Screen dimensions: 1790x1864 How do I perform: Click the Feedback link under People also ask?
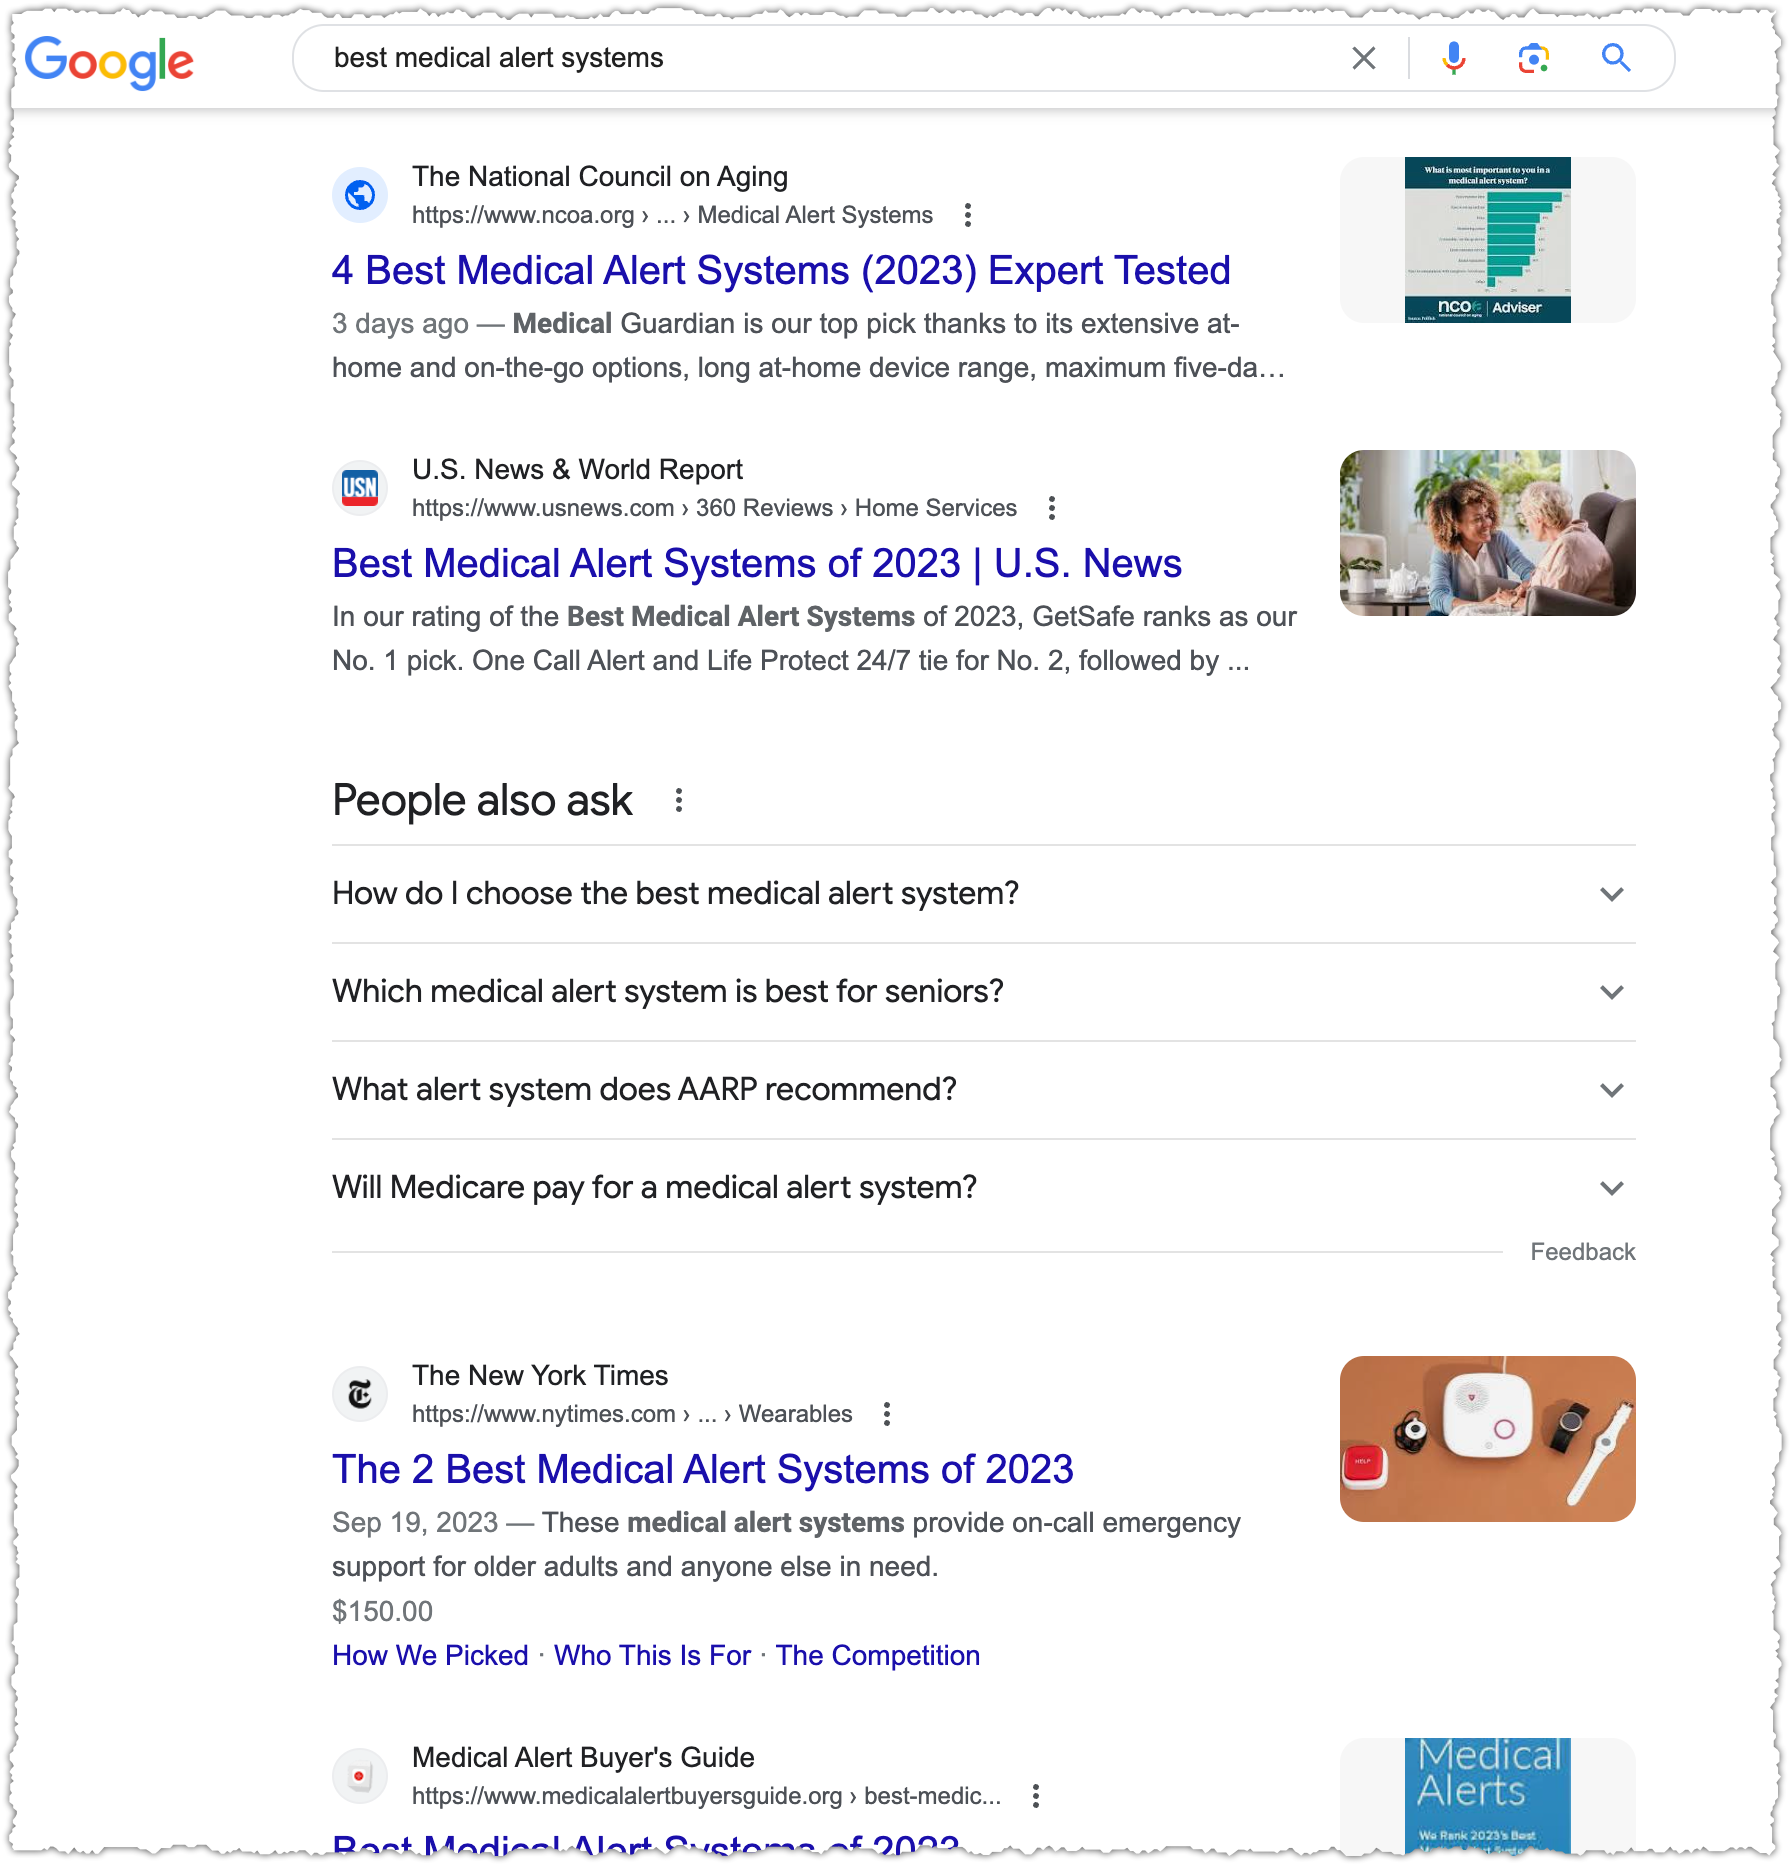(1583, 1252)
